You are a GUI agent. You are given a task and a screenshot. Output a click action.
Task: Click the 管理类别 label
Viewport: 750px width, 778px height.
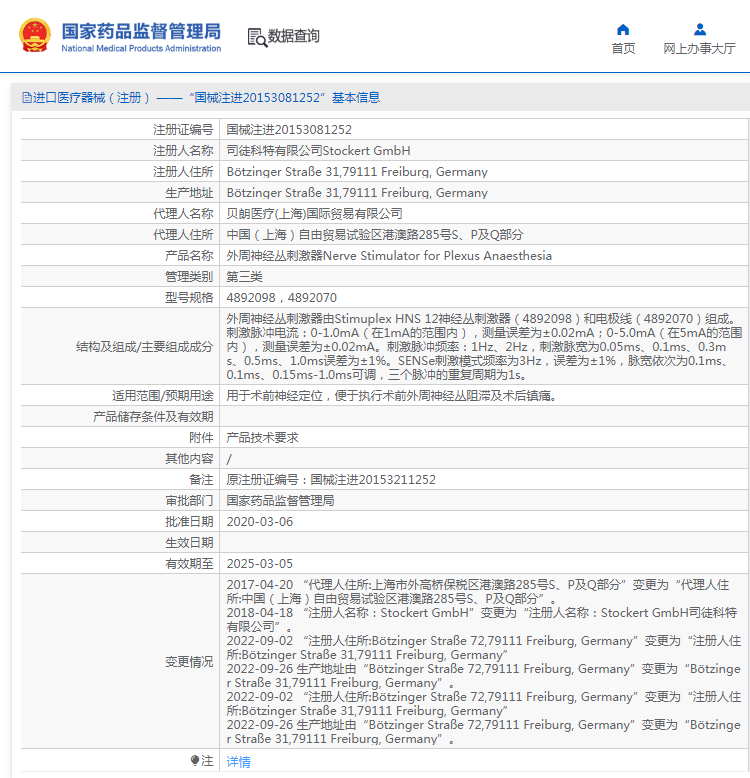pyautogui.click(x=189, y=277)
